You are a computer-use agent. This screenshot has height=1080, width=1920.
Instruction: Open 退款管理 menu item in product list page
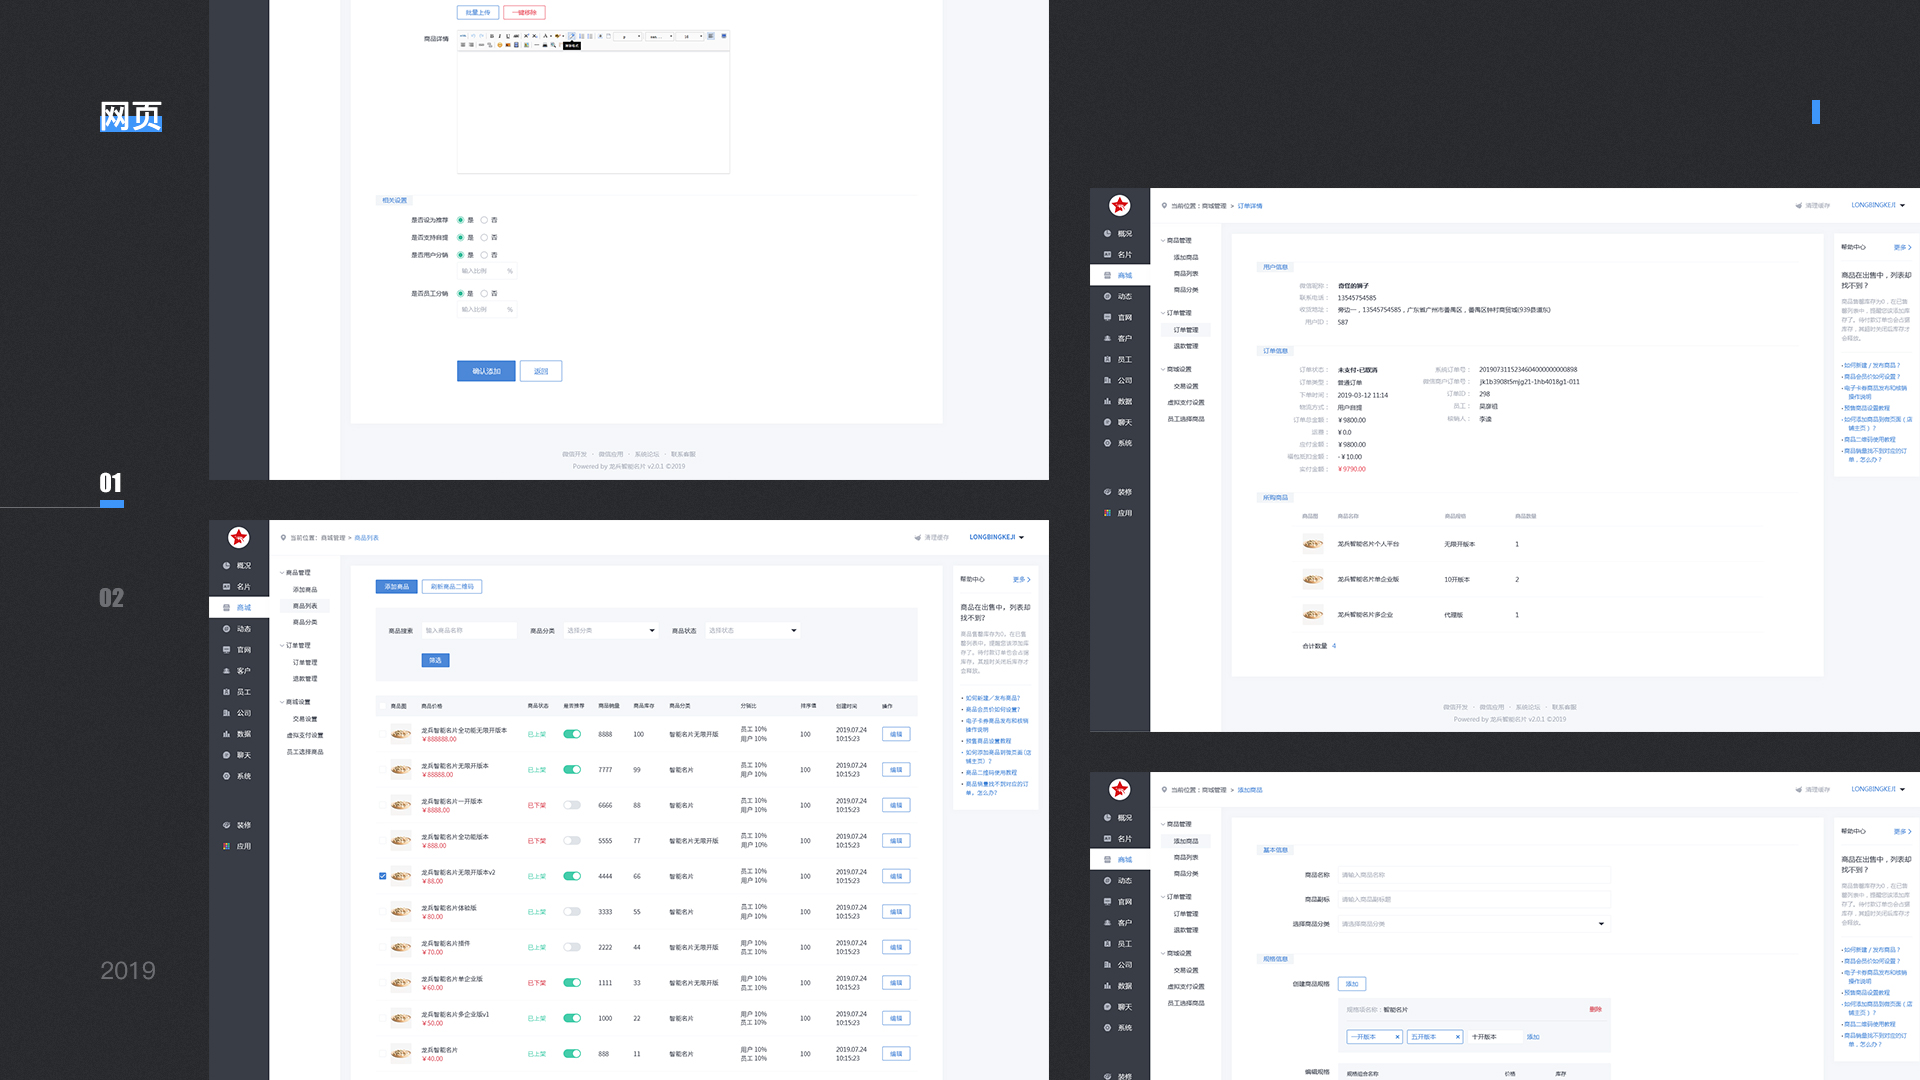click(x=305, y=679)
